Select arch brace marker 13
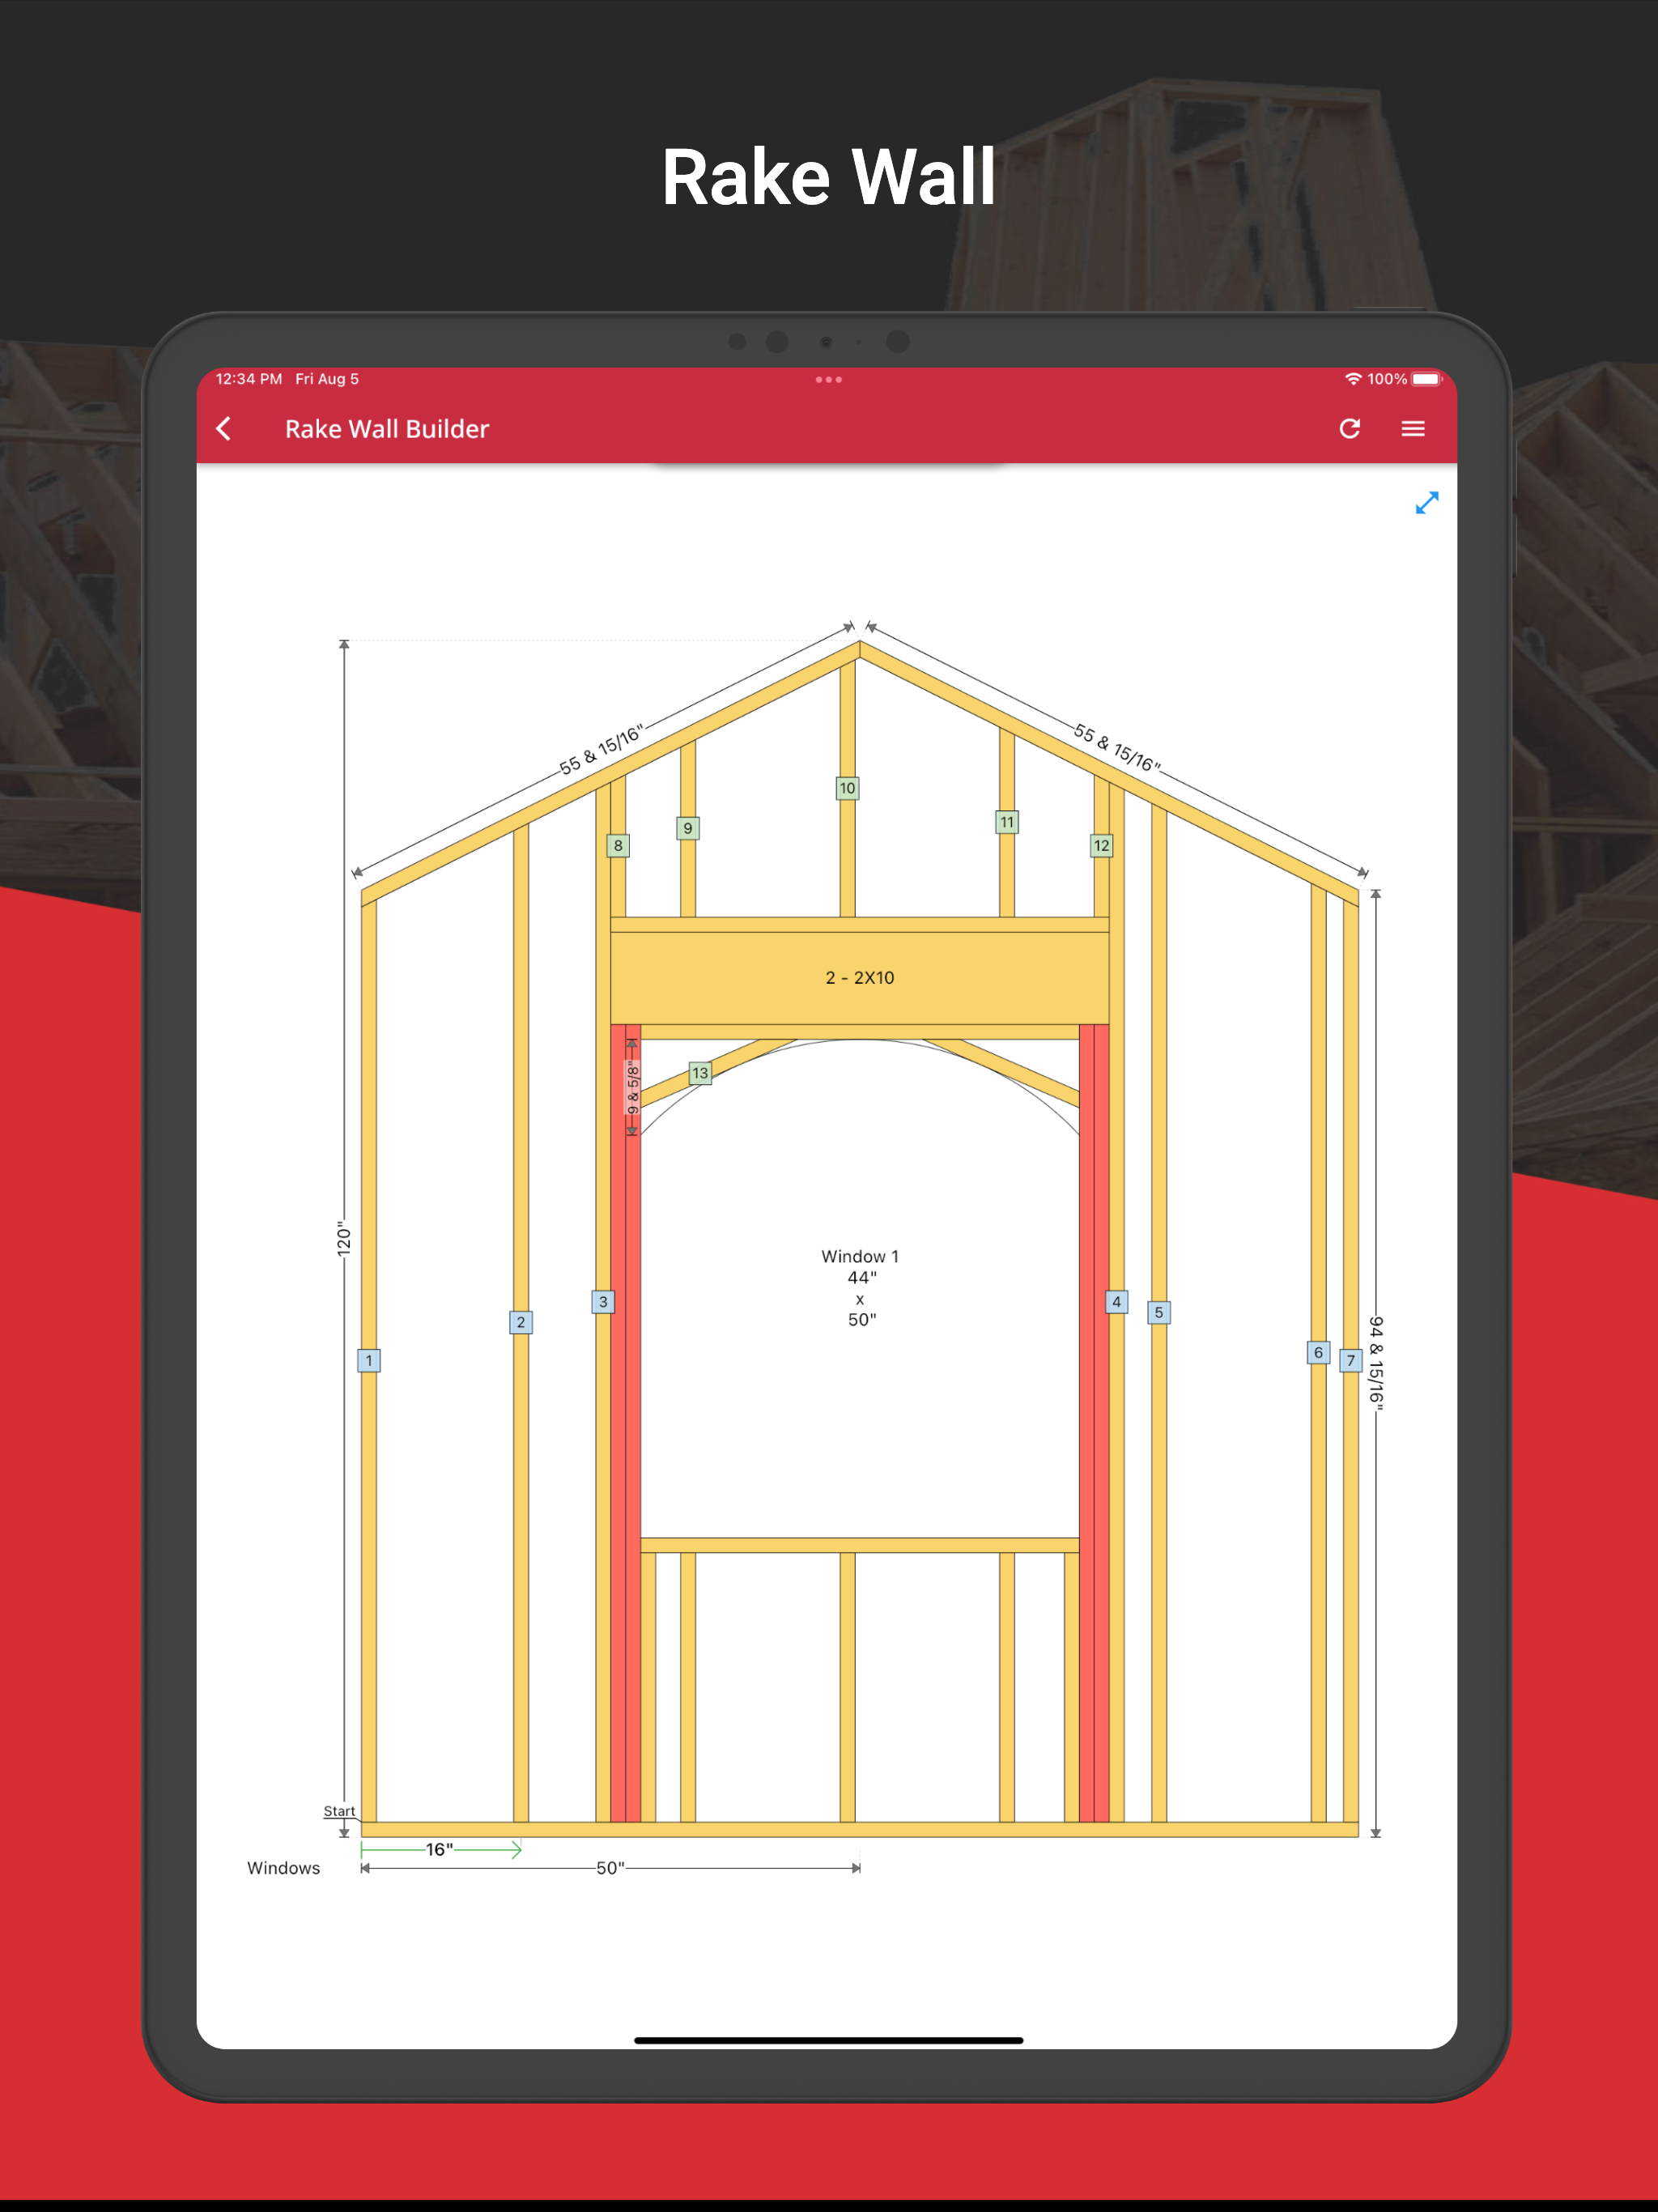Screen dimensions: 1658x2212 pos(700,1073)
